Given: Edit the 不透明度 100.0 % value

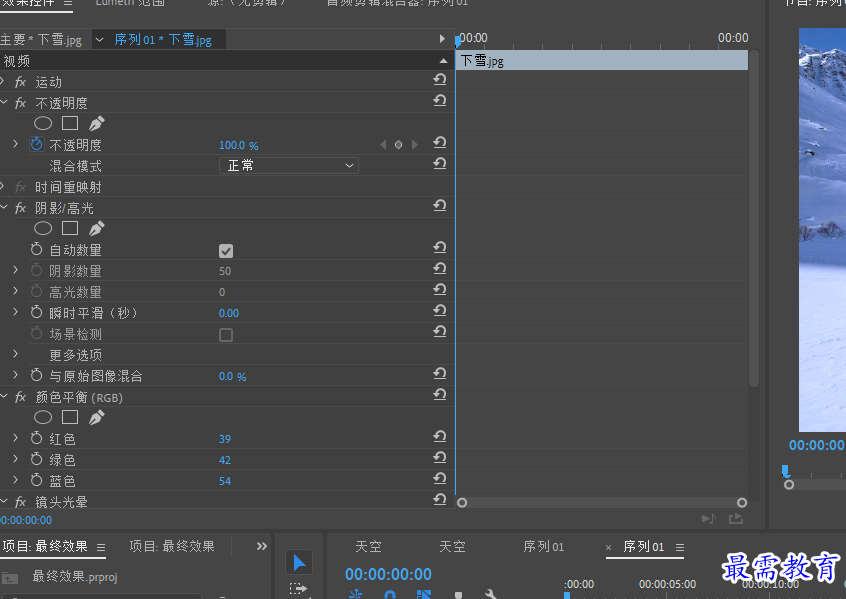Looking at the screenshot, I should pyautogui.click(x=238, y=145).
